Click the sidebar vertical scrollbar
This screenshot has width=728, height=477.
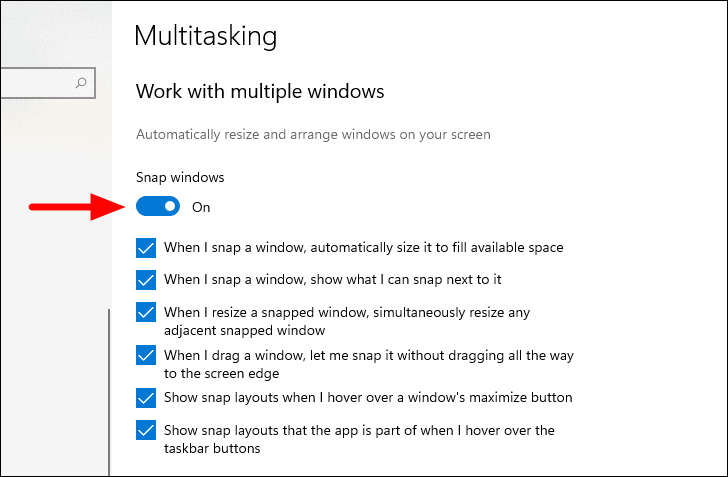109,392
